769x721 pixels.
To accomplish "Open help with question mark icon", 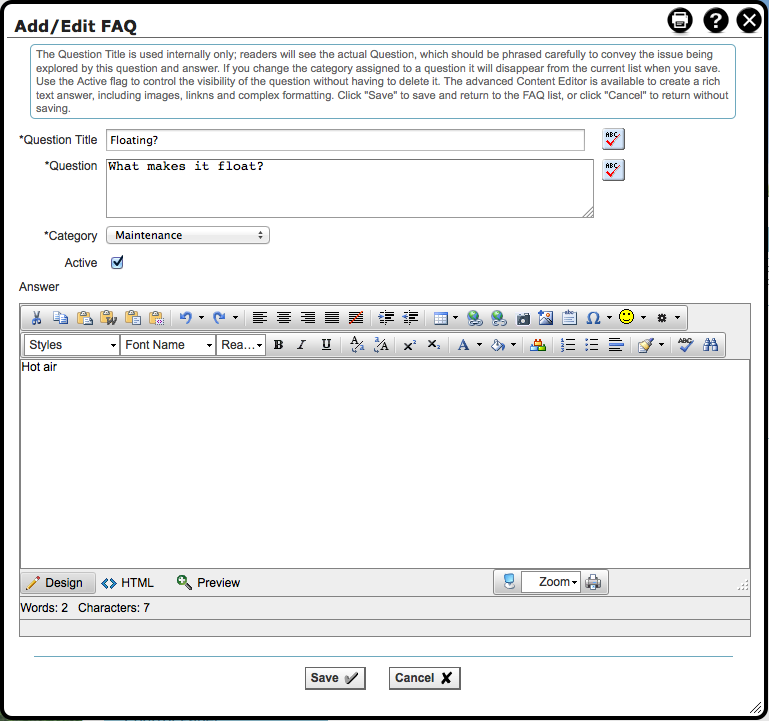I will [716, 21].
